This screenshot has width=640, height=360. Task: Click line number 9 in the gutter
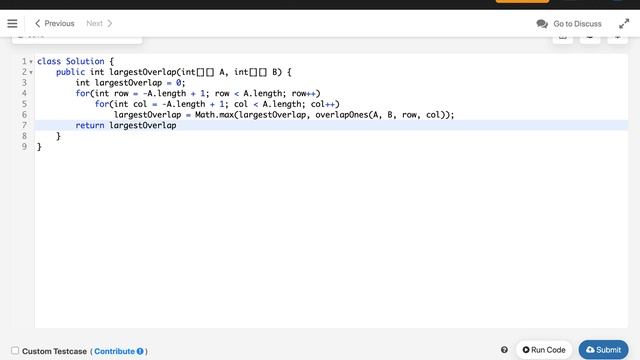pyautogui.click(x=24, y=147)
